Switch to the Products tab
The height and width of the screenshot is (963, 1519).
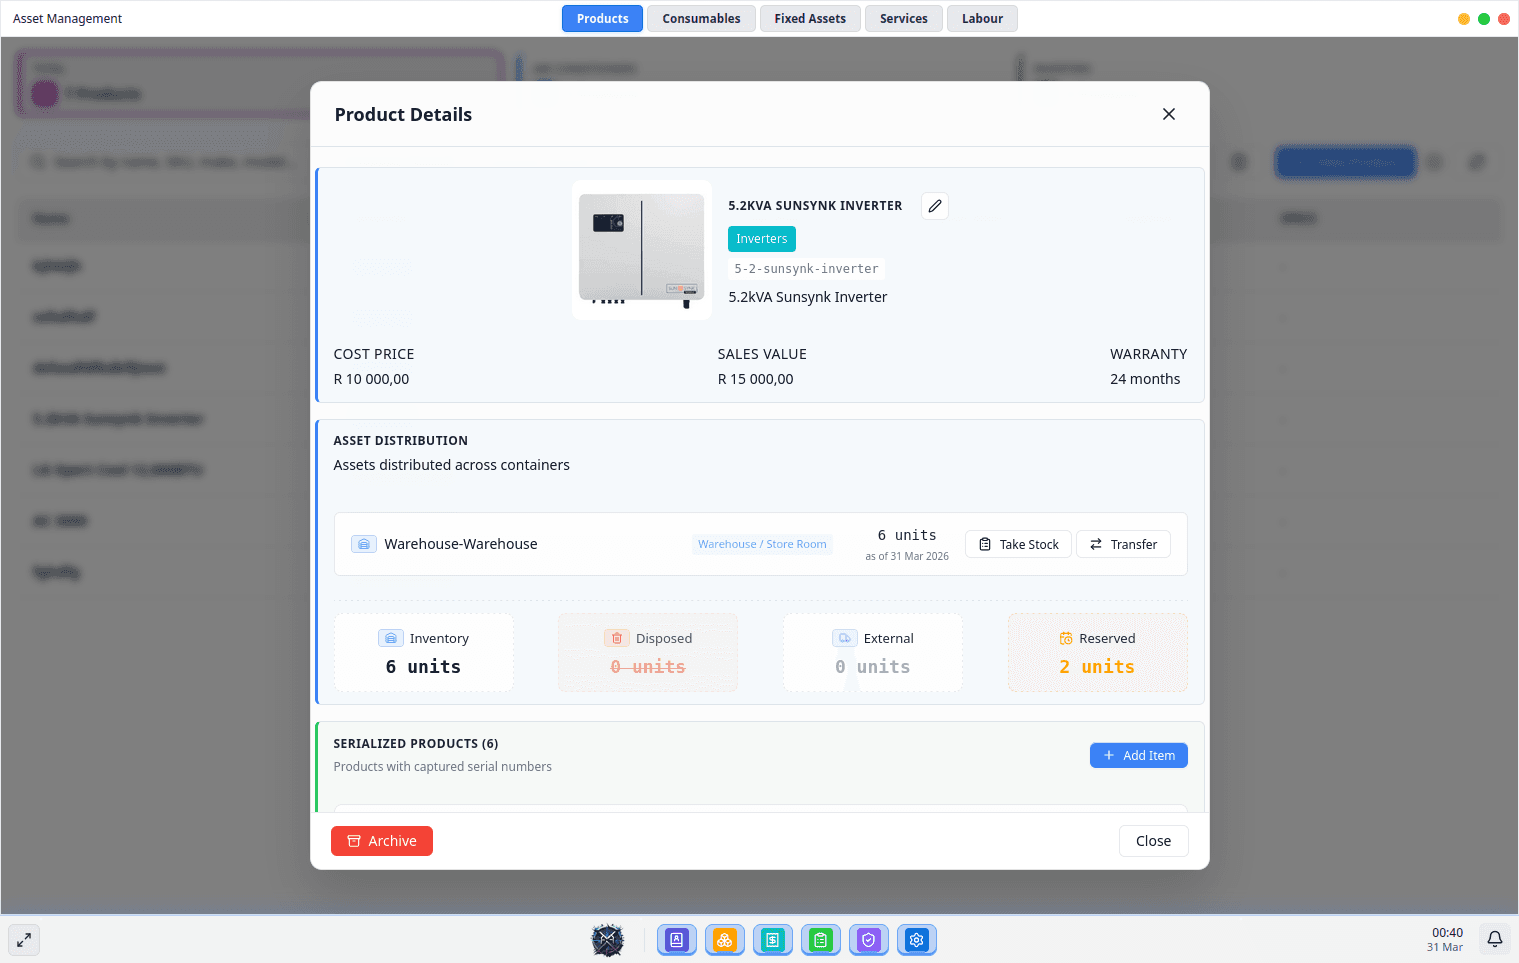pos(602,19)
